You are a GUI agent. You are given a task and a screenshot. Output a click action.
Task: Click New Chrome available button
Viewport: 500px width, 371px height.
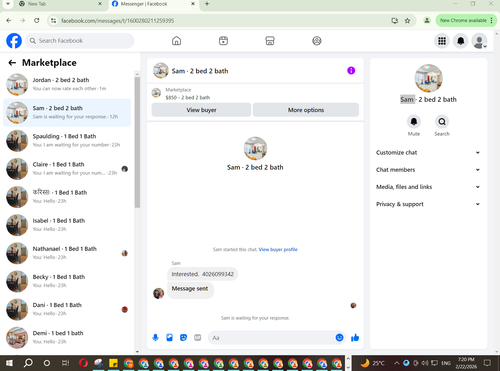[x=466, y=20]
